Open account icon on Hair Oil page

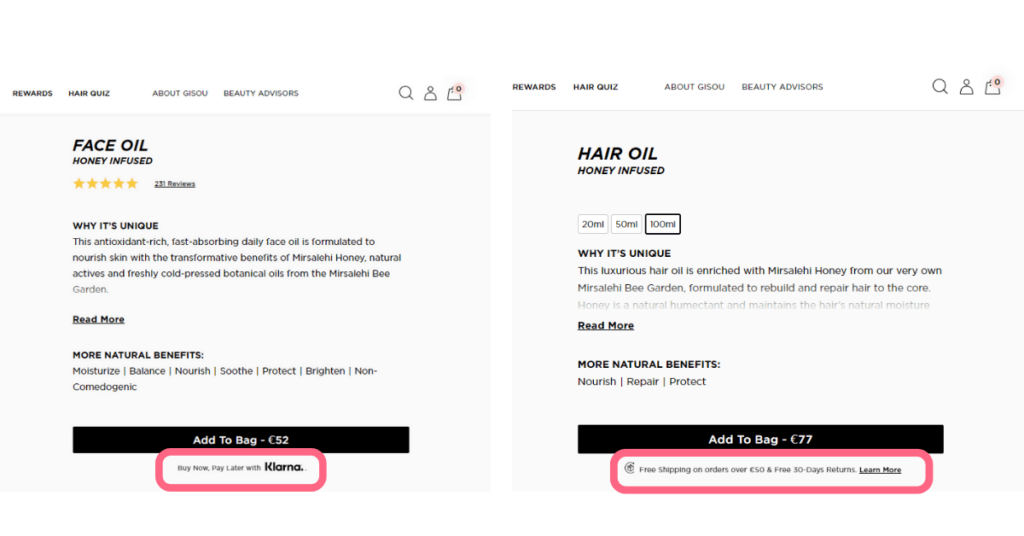tap(967, 86)
